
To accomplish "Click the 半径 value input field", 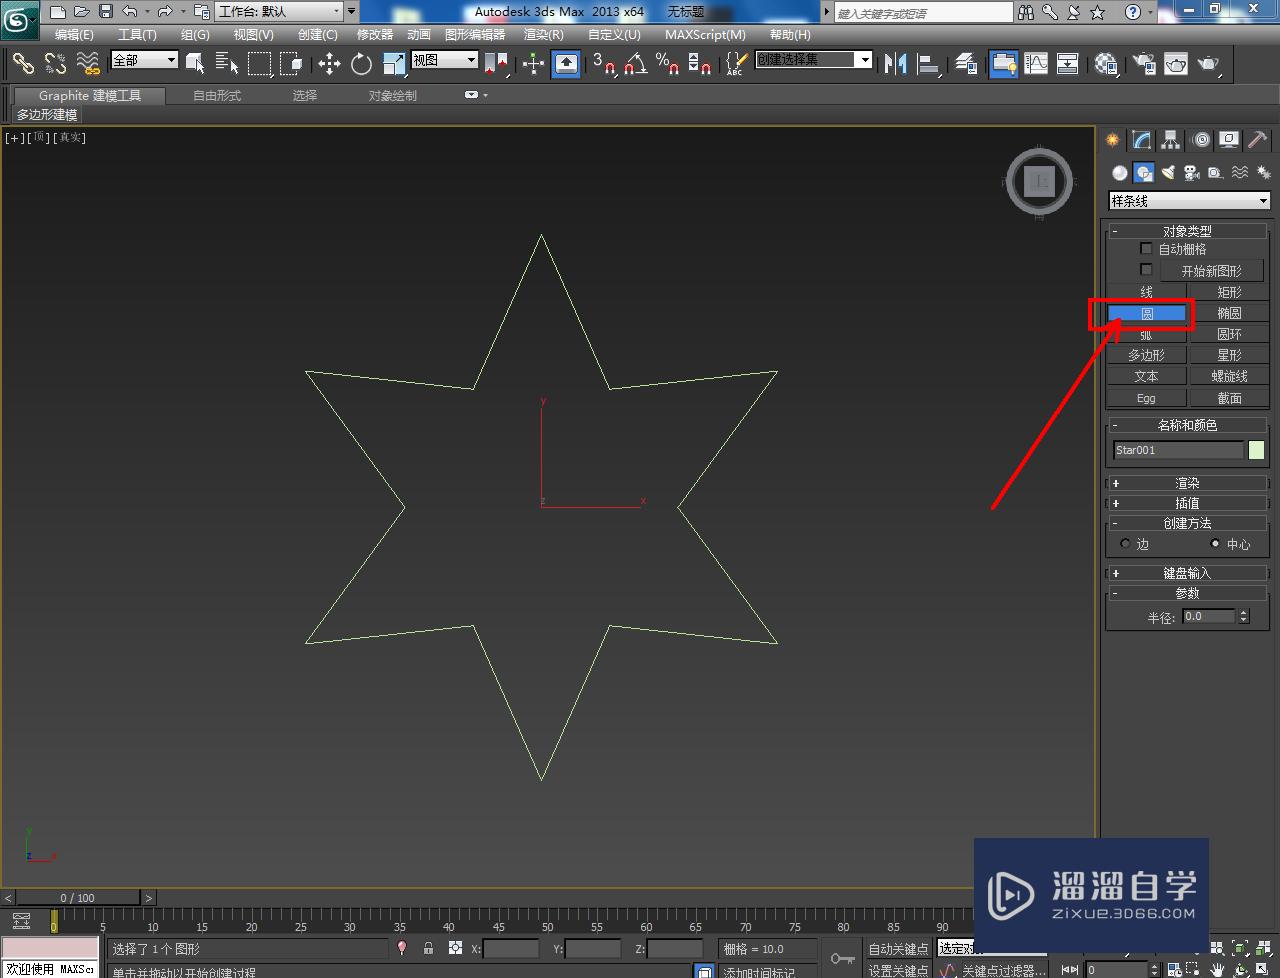I will tap(1209, 616).
